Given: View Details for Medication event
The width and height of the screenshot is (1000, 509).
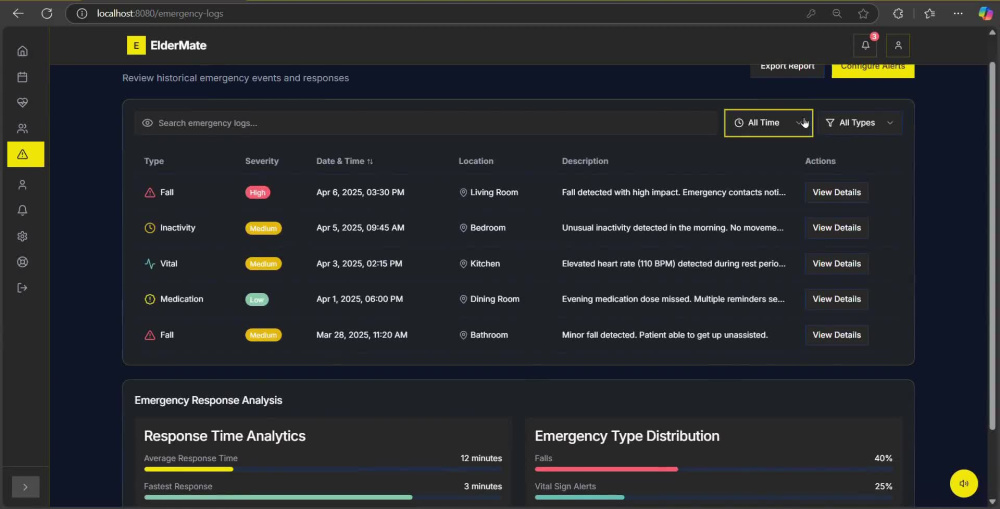Looking at the screenshot, I should [836, 299].
